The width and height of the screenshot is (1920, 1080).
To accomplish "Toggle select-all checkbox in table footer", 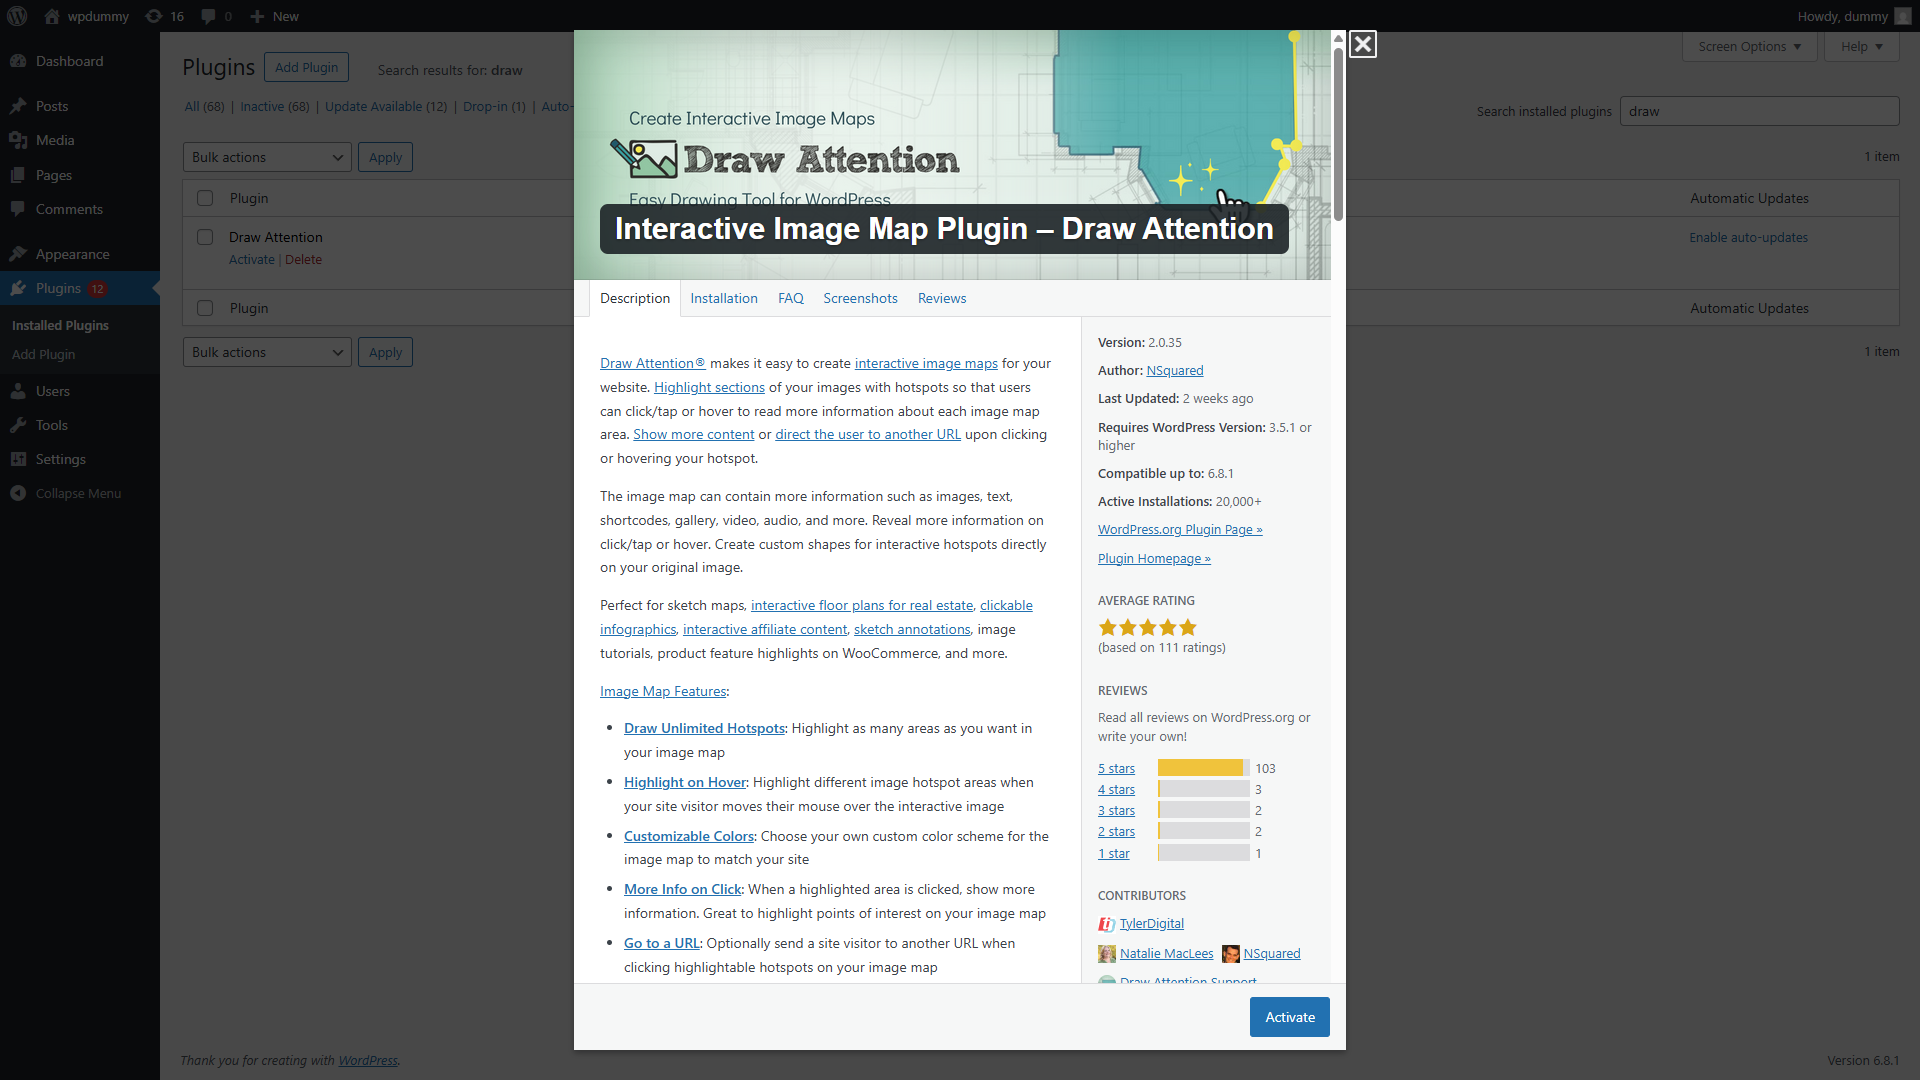I will (x=205, y=308).
